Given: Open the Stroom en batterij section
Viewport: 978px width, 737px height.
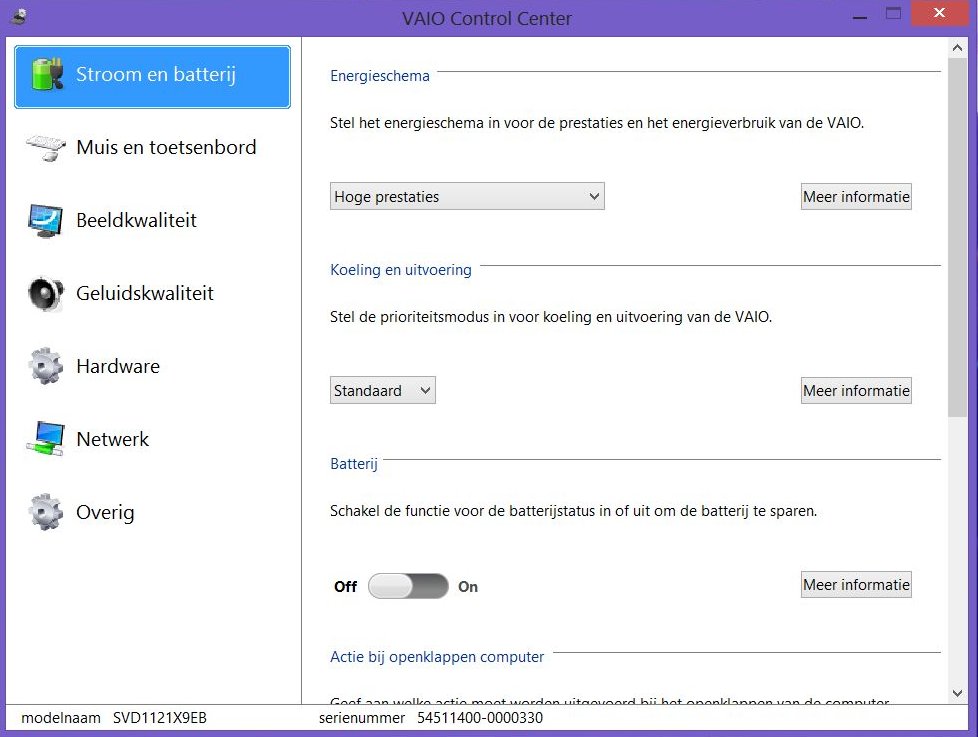Looking at the screenshot, I should pyautogui.click(x=152, y=77).
